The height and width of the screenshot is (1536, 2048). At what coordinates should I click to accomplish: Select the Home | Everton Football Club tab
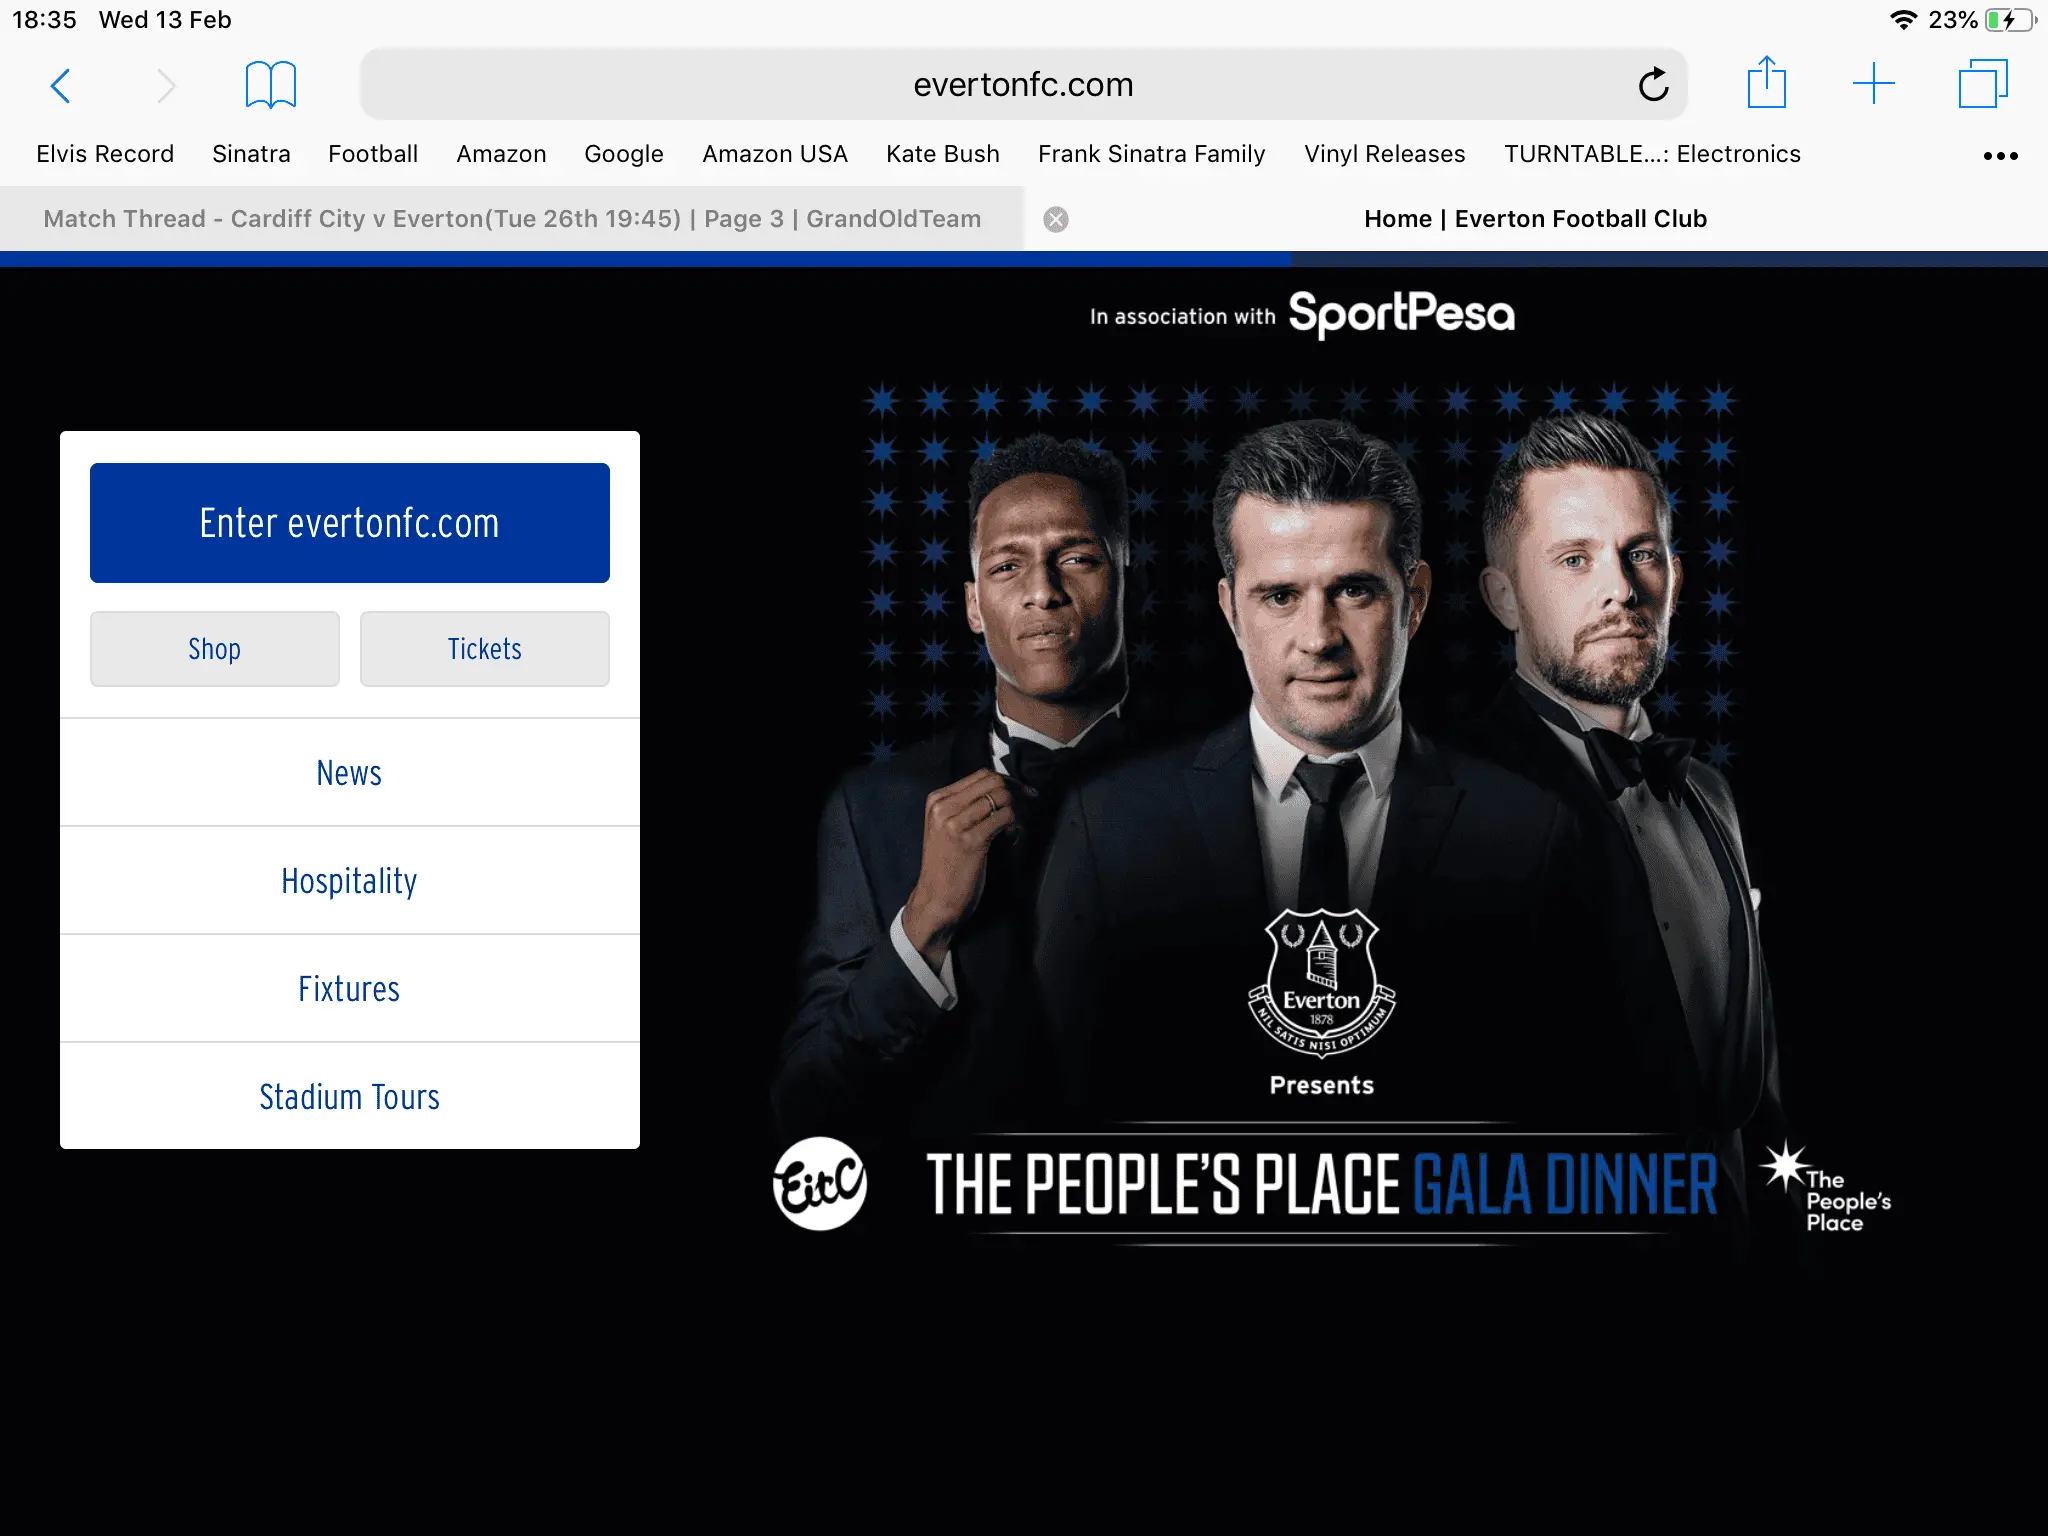[x=1536, y=219]
